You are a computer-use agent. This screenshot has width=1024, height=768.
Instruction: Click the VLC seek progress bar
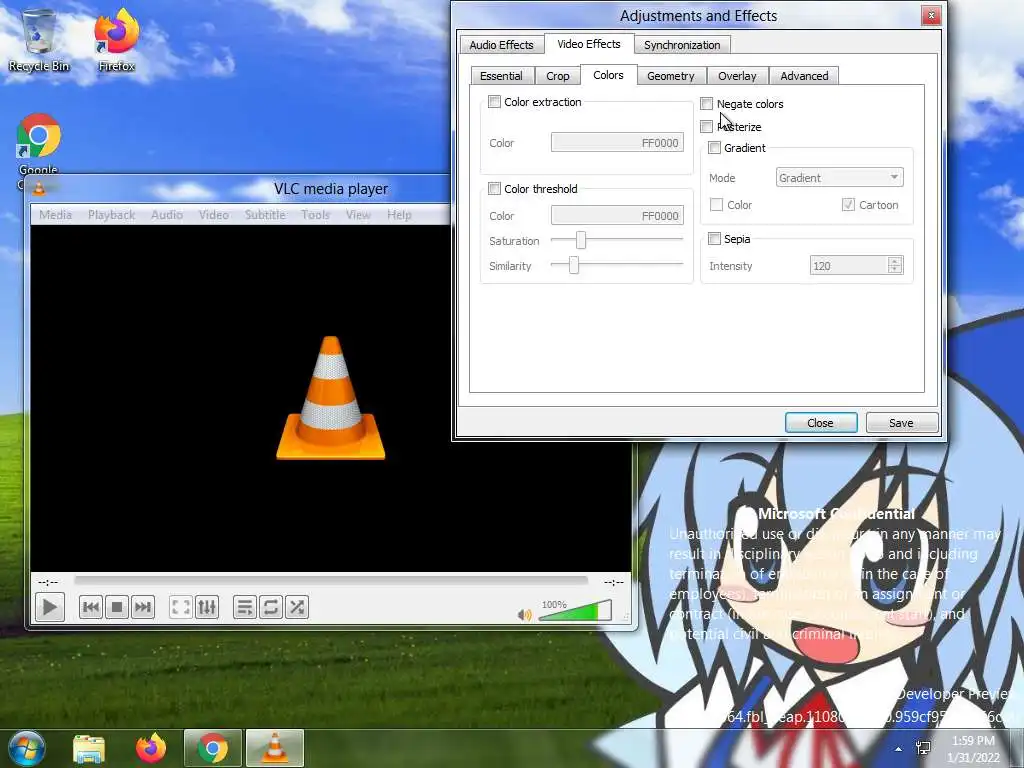pos(331,581)
